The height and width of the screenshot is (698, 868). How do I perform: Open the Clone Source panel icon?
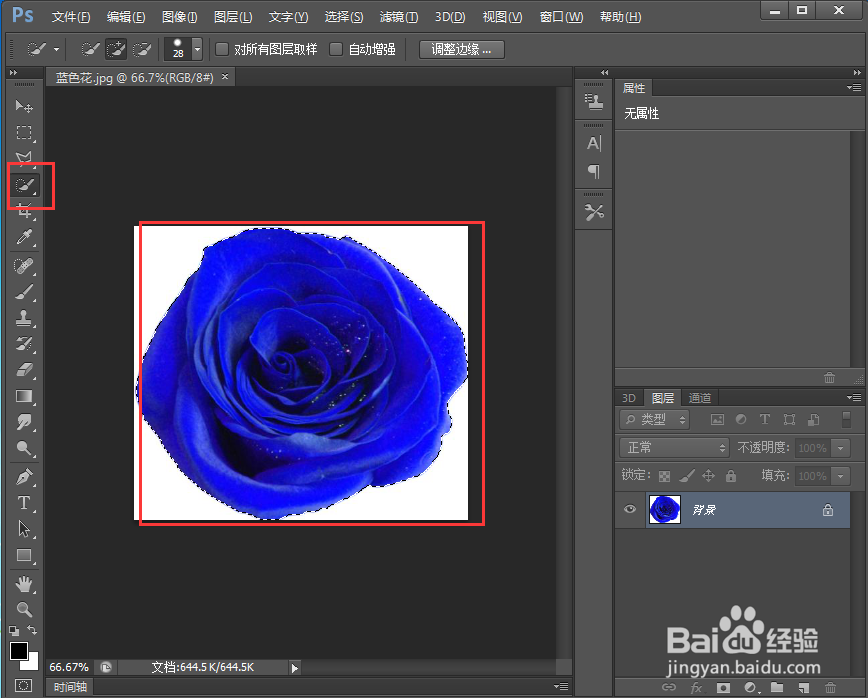(593, 102)
